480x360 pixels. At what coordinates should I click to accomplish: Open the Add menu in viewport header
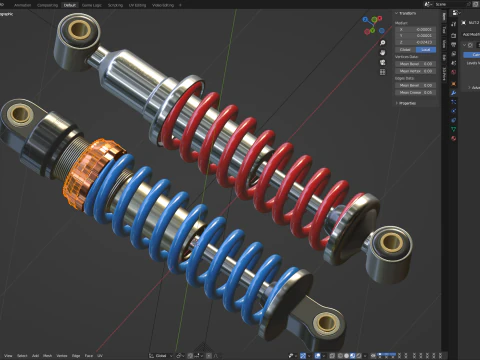35,356
